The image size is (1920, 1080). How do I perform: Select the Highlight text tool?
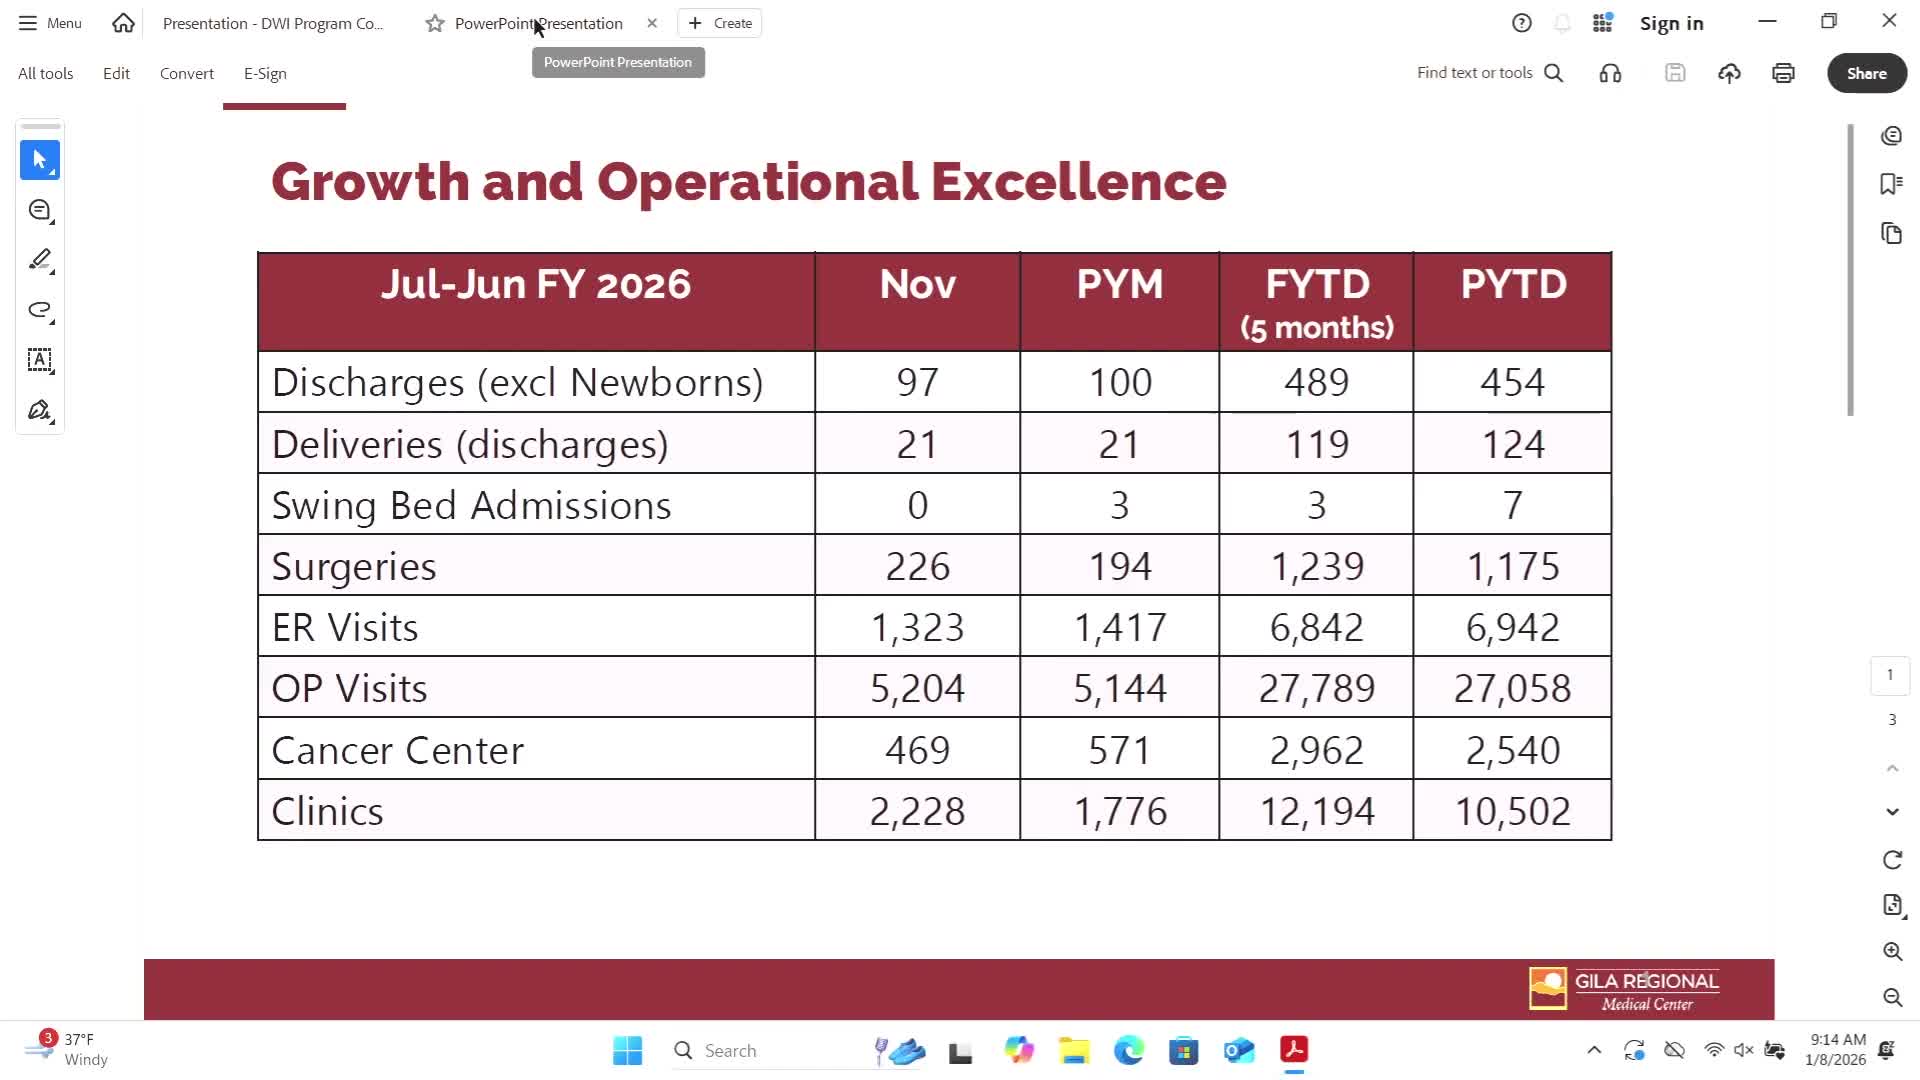[x=40, y=260]
